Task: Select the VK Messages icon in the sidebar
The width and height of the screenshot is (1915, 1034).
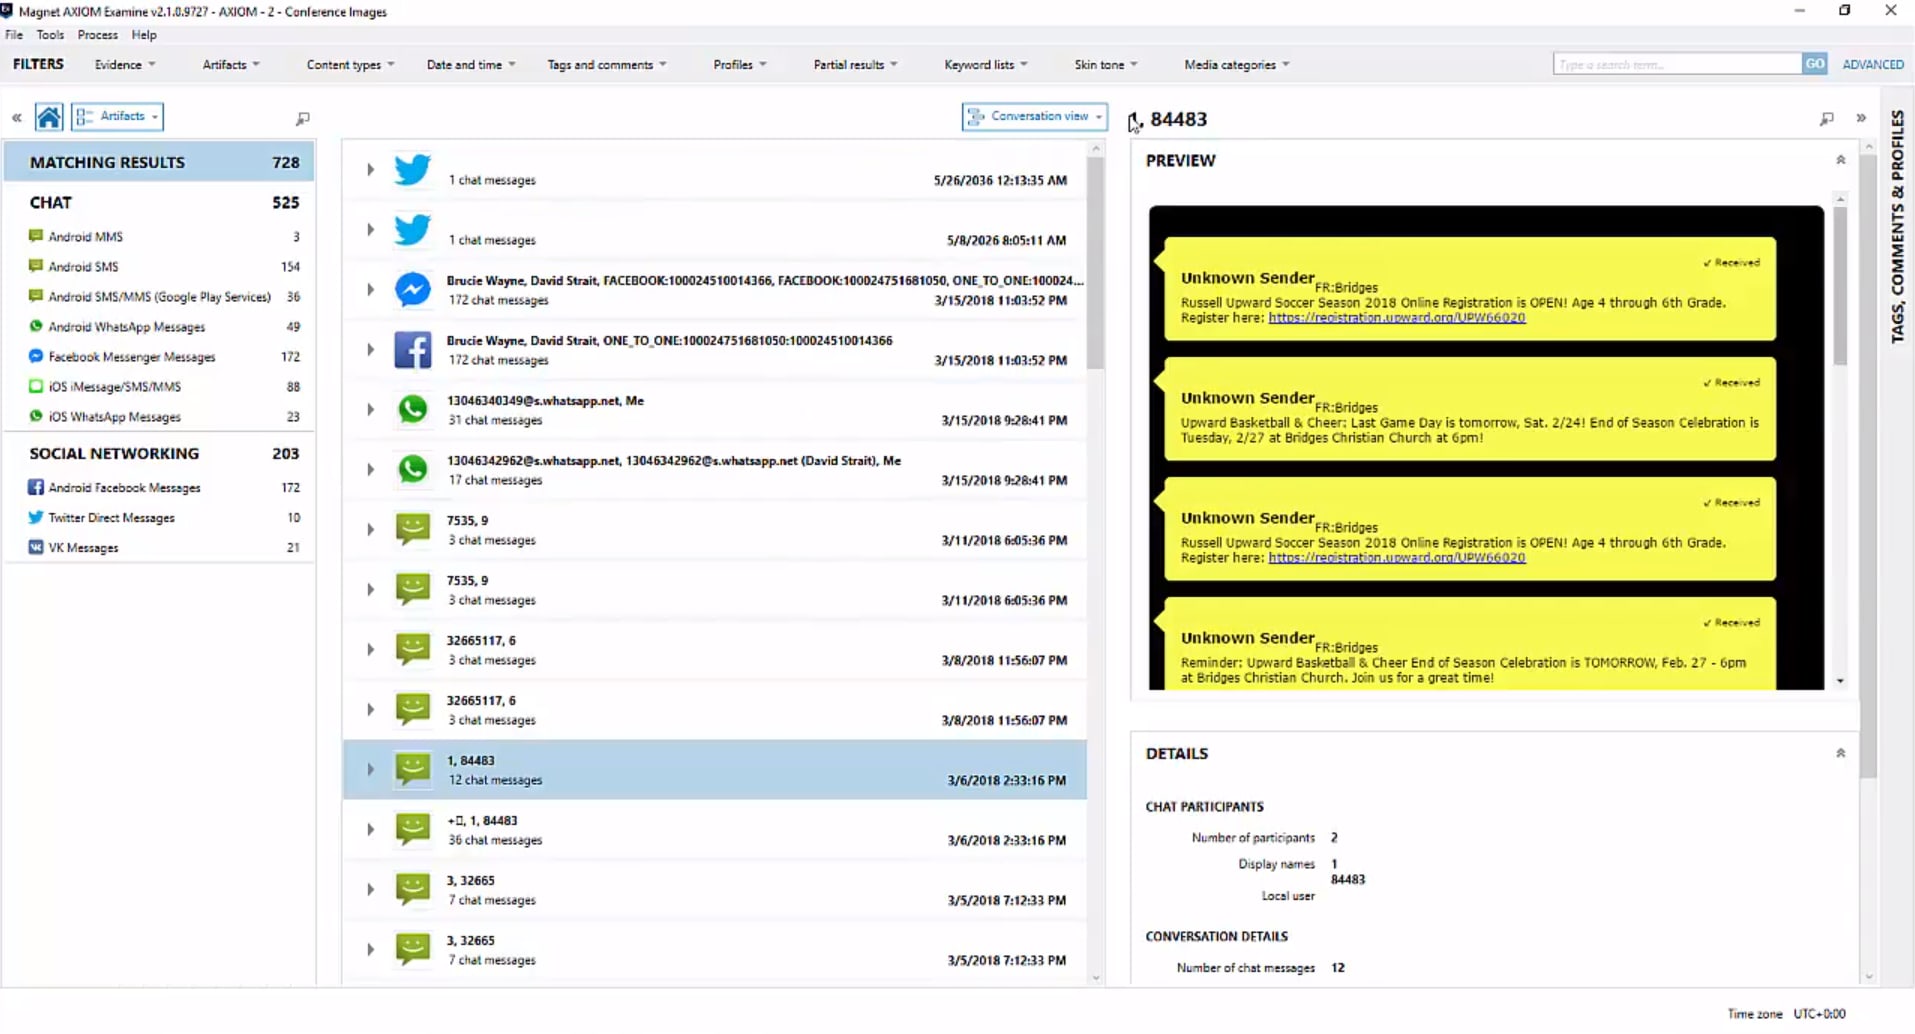Action: (x=35, y=547)
